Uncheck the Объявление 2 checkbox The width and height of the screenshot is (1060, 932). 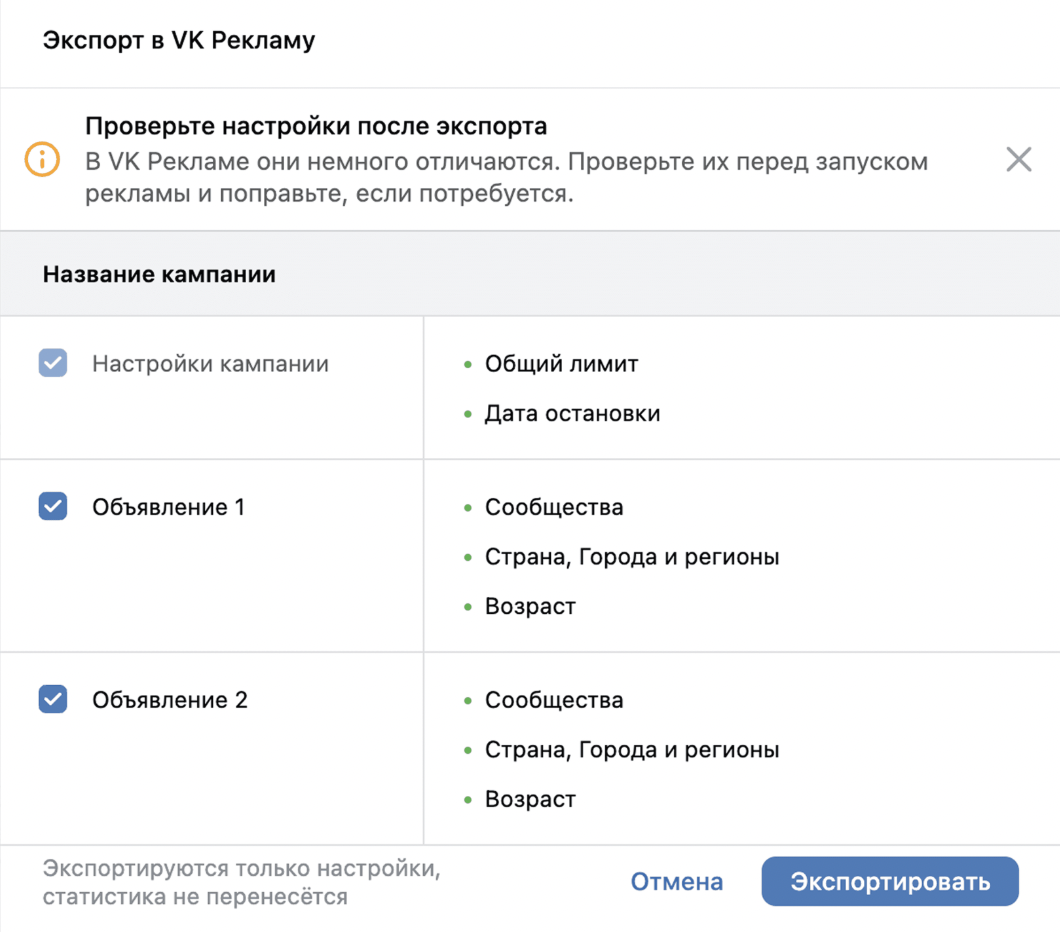click(x=52, y=700)
